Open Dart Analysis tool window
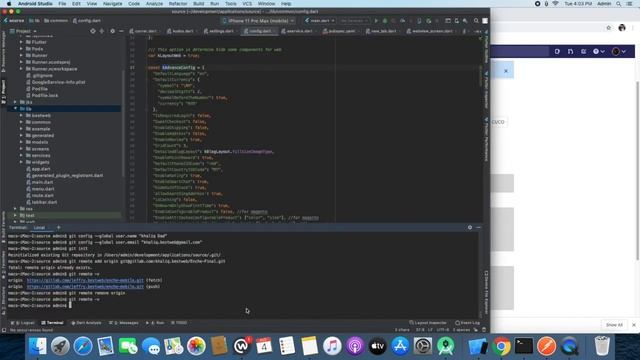This screenshot has height=360, width=640. 86,323
